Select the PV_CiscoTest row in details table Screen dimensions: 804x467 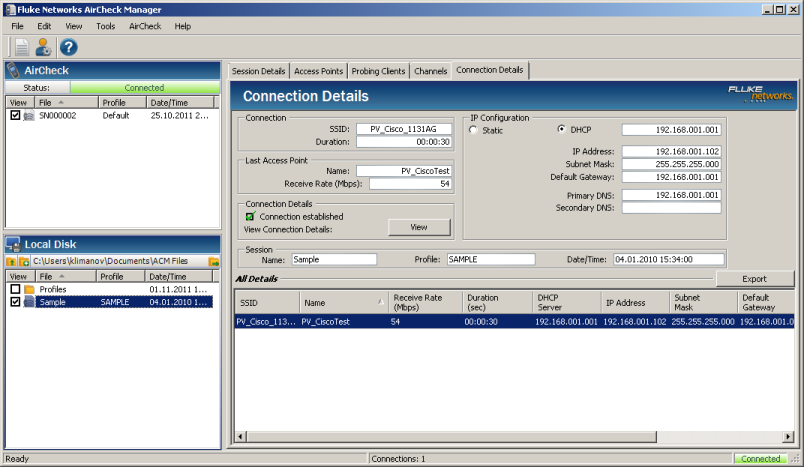click(x=514, y=321)
